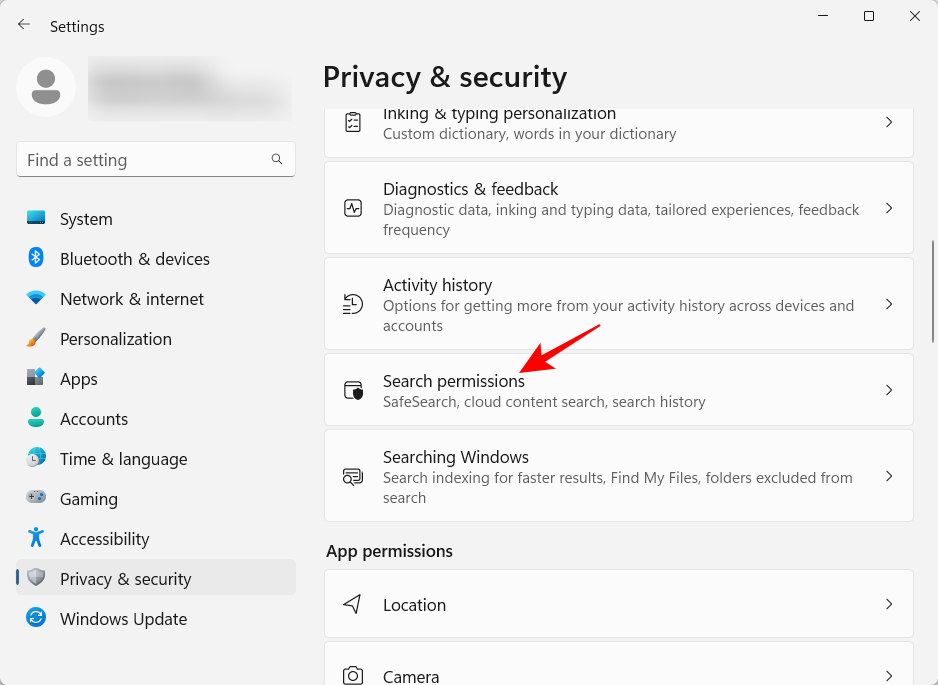Select the System icon in the sidebar
The image size is (938, 685).
click(x=34, y=219)
